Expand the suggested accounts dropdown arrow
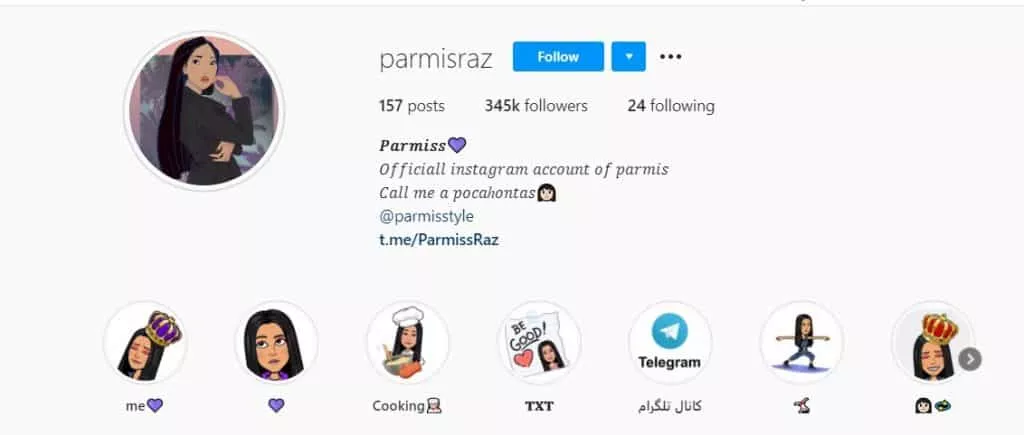 click(x=628, y=57)
